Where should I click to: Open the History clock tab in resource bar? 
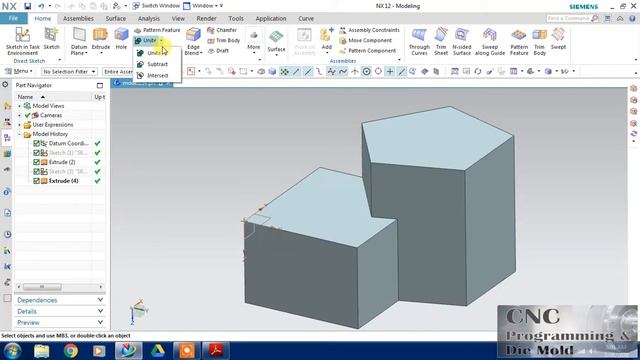7,234
